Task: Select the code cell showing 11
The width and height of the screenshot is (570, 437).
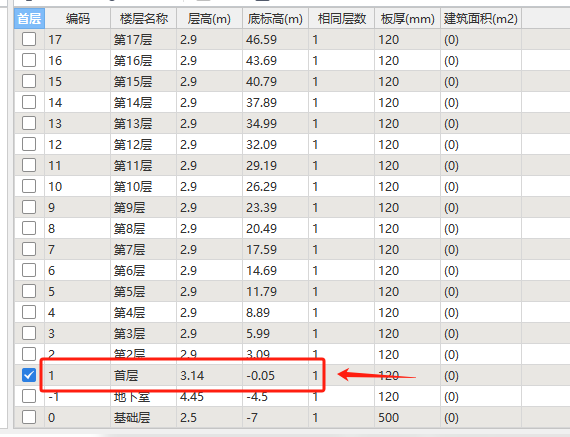Action: 77,165
